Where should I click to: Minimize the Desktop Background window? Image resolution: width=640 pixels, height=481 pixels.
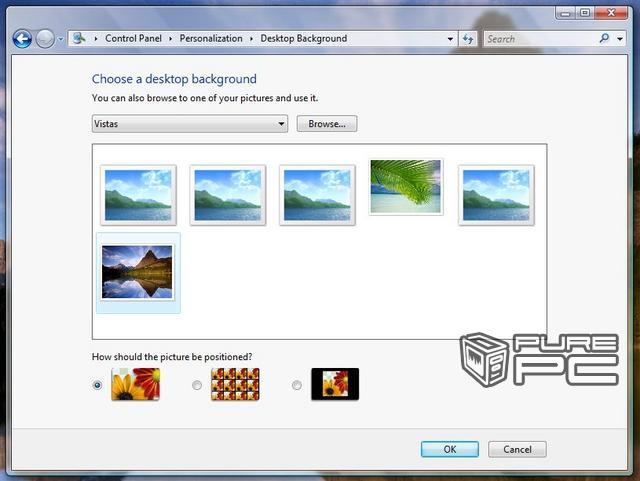pyautogui.click(x=565, y=13)
